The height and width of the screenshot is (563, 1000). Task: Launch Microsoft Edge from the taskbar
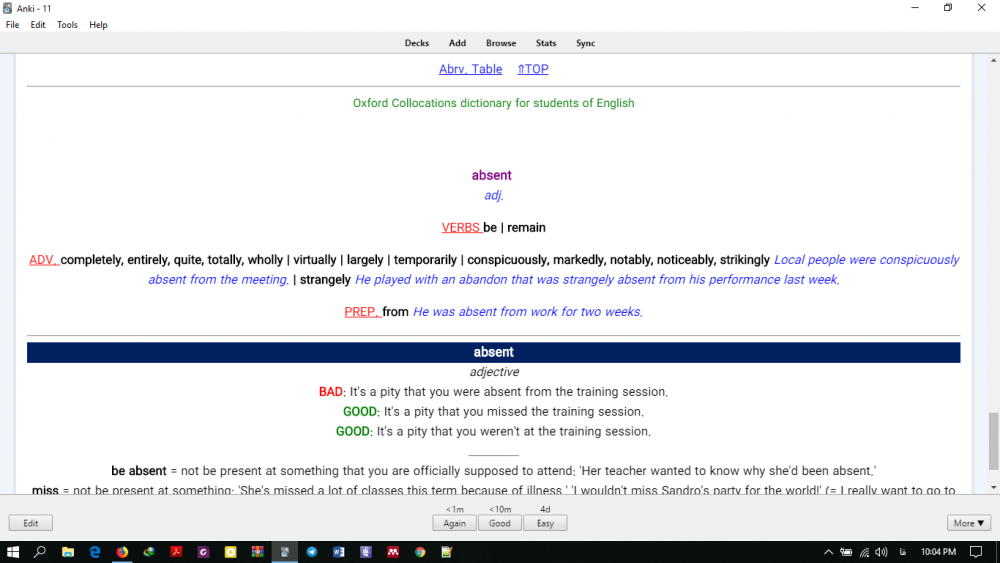pyautogui.click(x=95, y=552)
